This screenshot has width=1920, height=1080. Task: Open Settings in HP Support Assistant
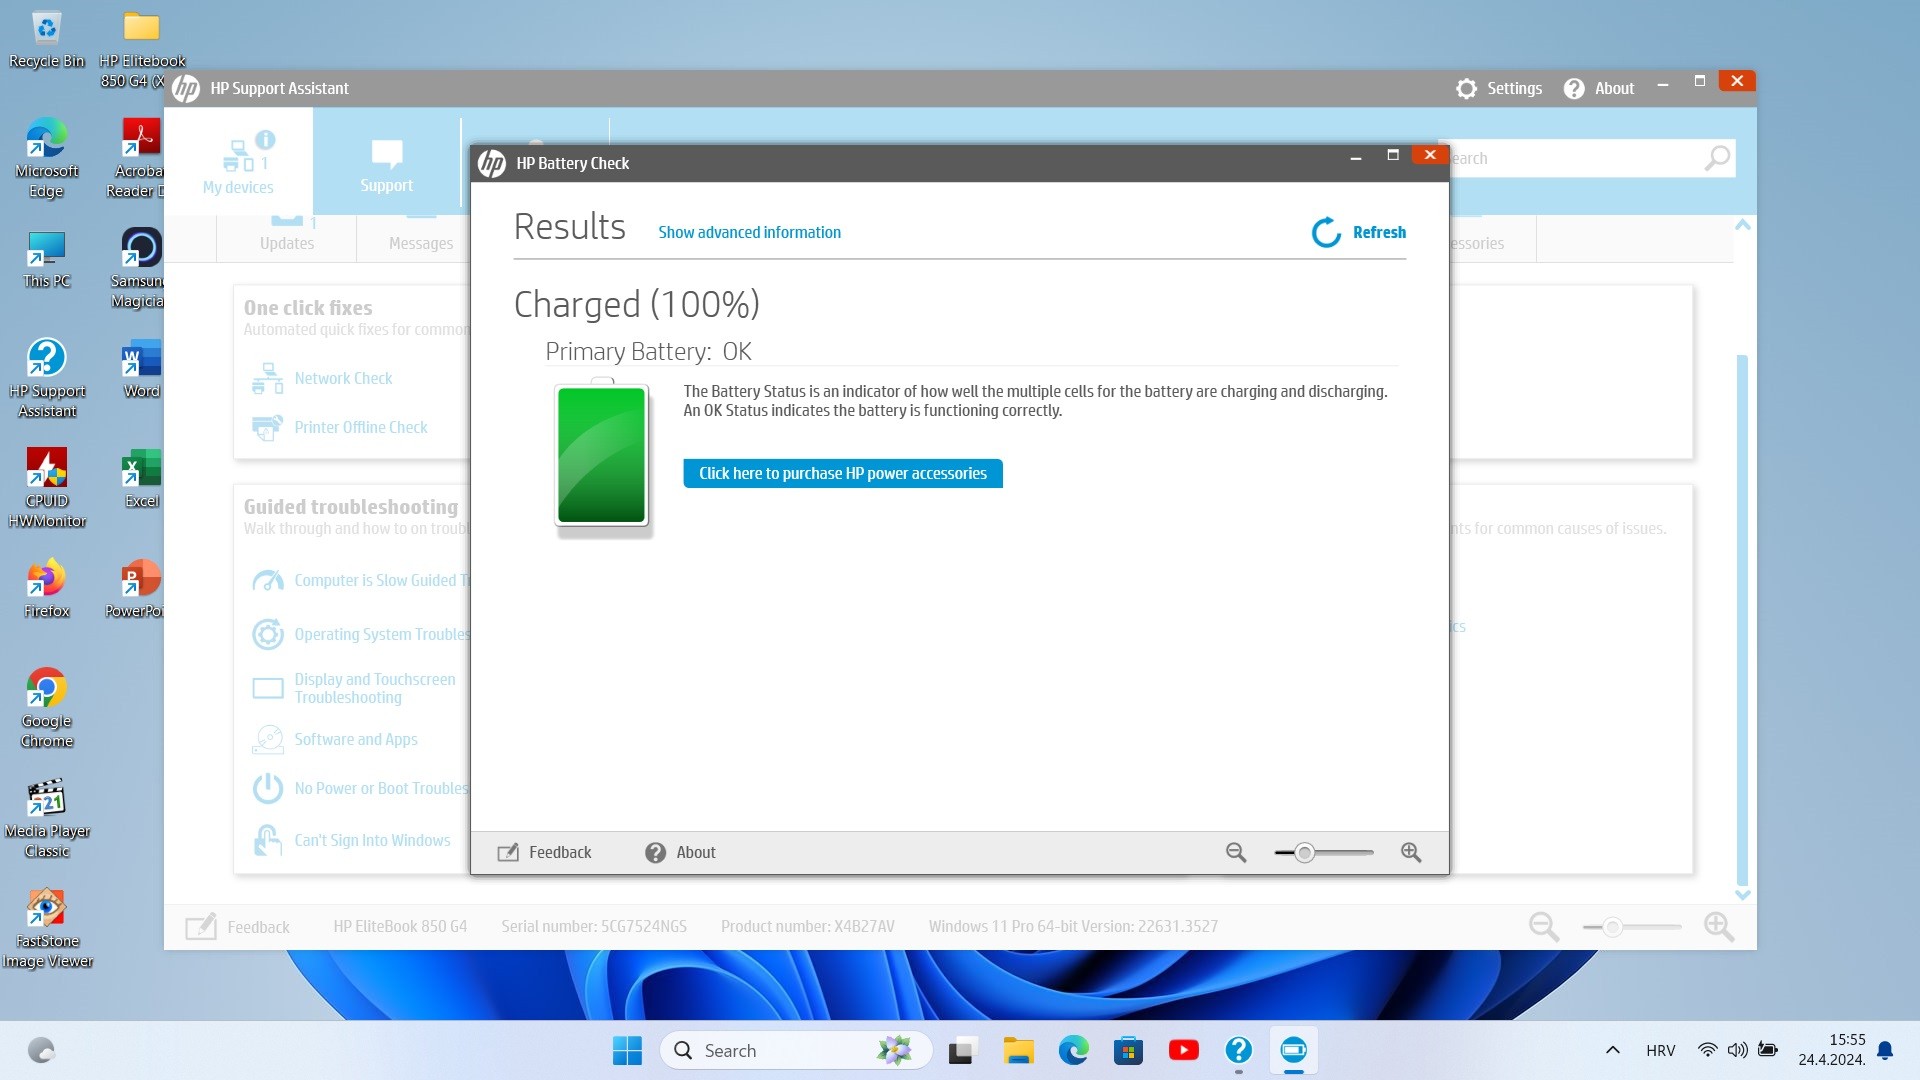point(1499,88)
